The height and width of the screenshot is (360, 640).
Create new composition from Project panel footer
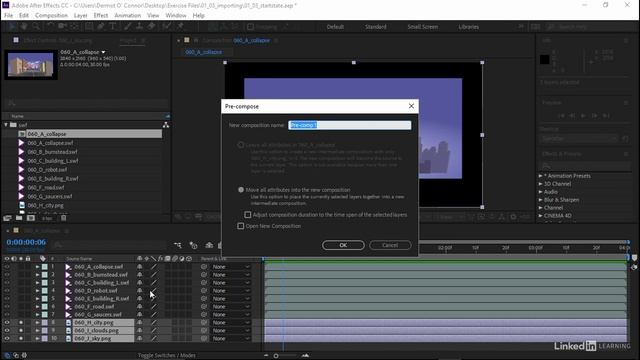(x=31, y=218)
